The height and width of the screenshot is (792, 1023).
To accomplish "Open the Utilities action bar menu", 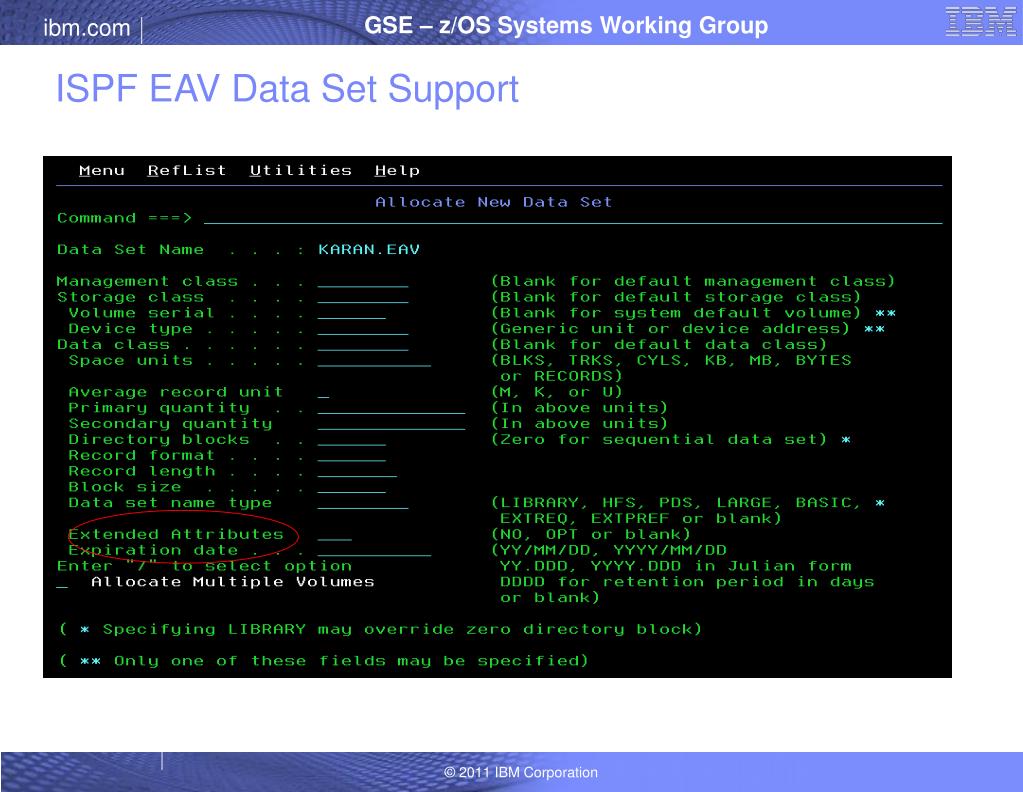I will [301, 170].
